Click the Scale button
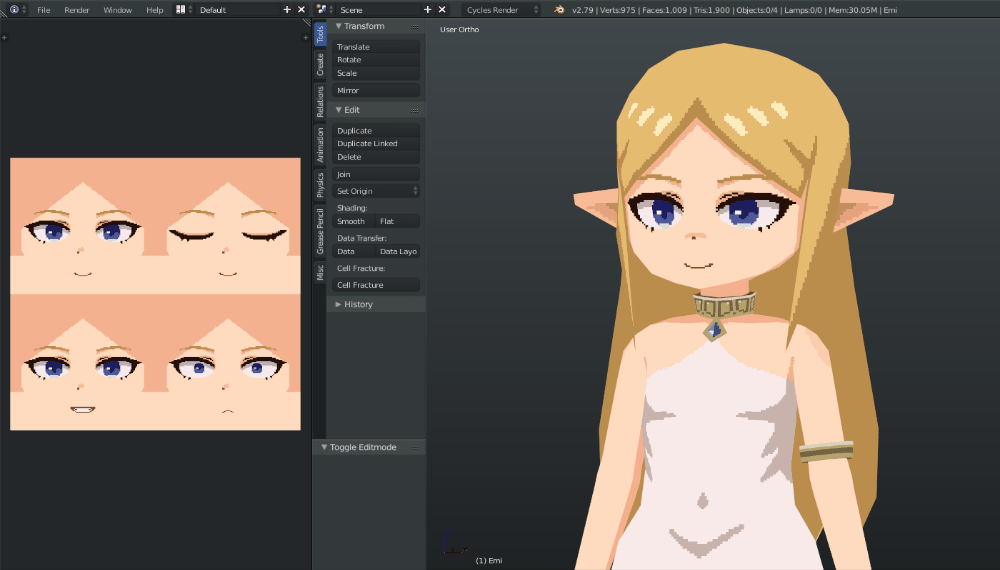 tap(376, 73)
